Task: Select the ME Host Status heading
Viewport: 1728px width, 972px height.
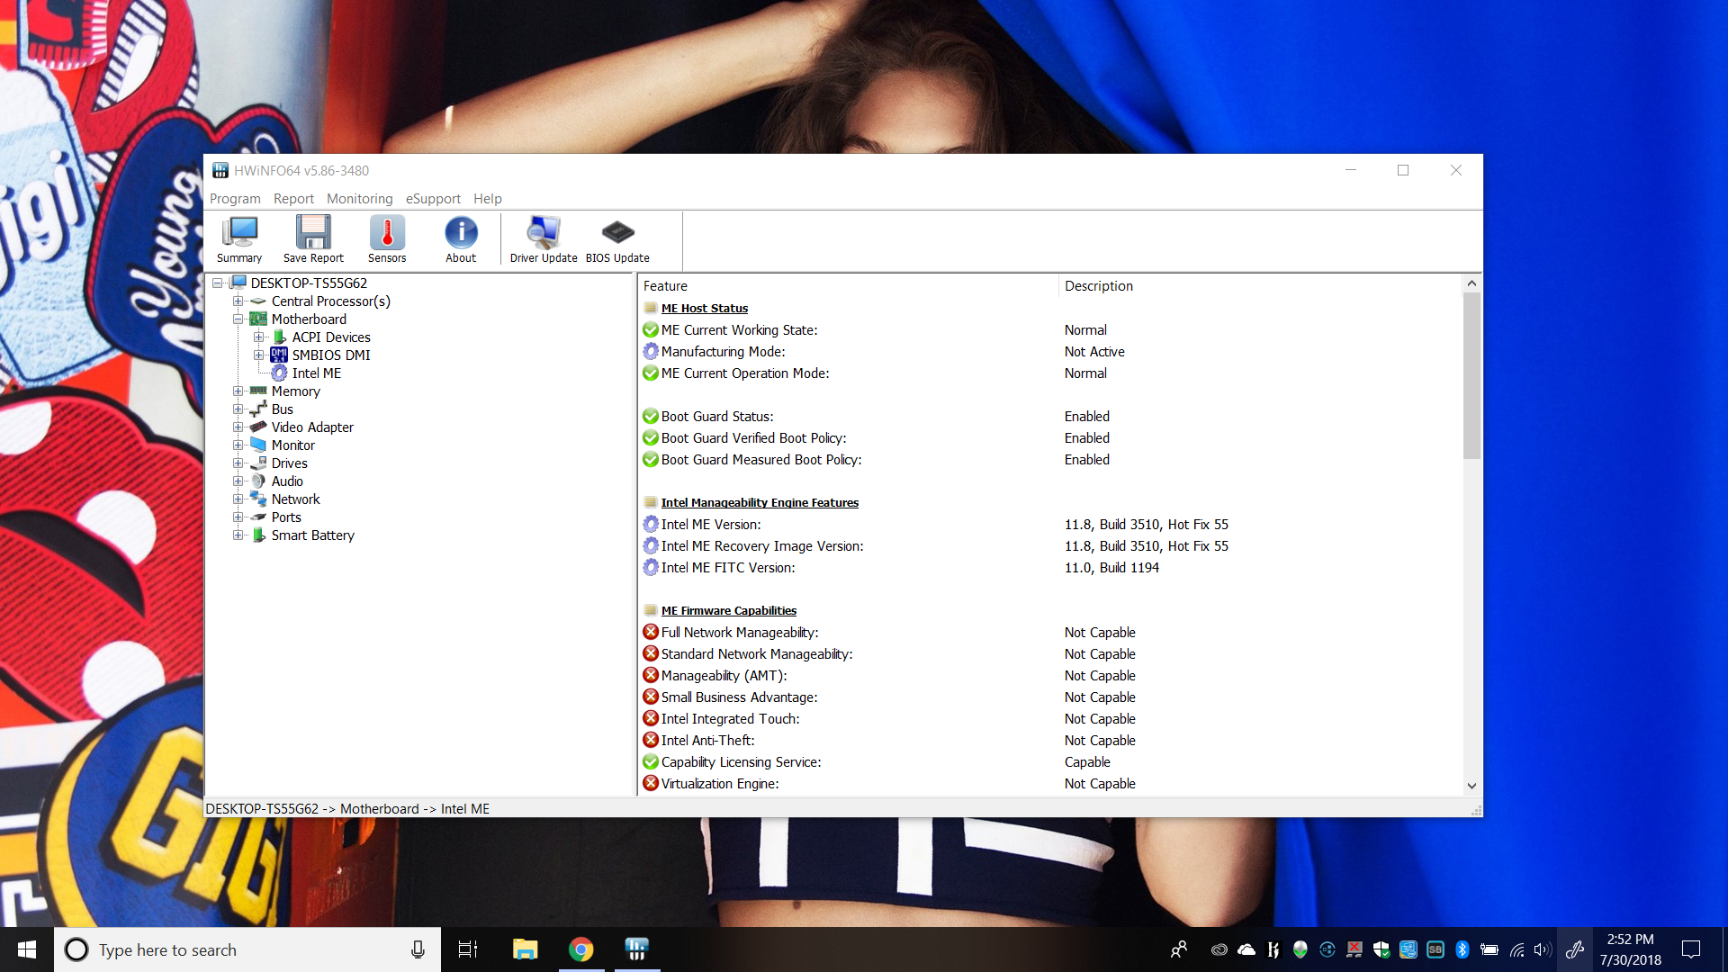Action: point(704,308)
